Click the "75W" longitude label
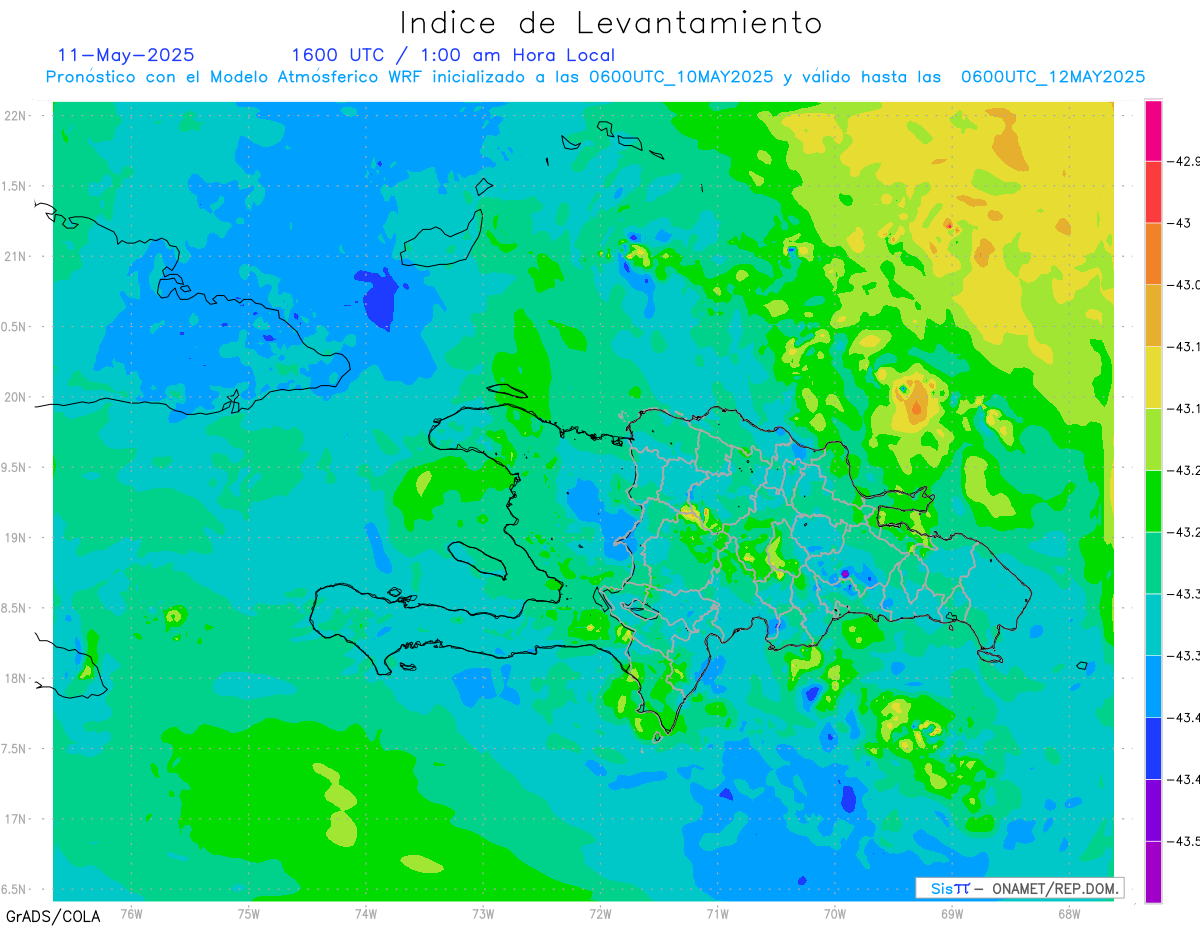Screen dimensions: 1200x927 (x=249, y=913)
